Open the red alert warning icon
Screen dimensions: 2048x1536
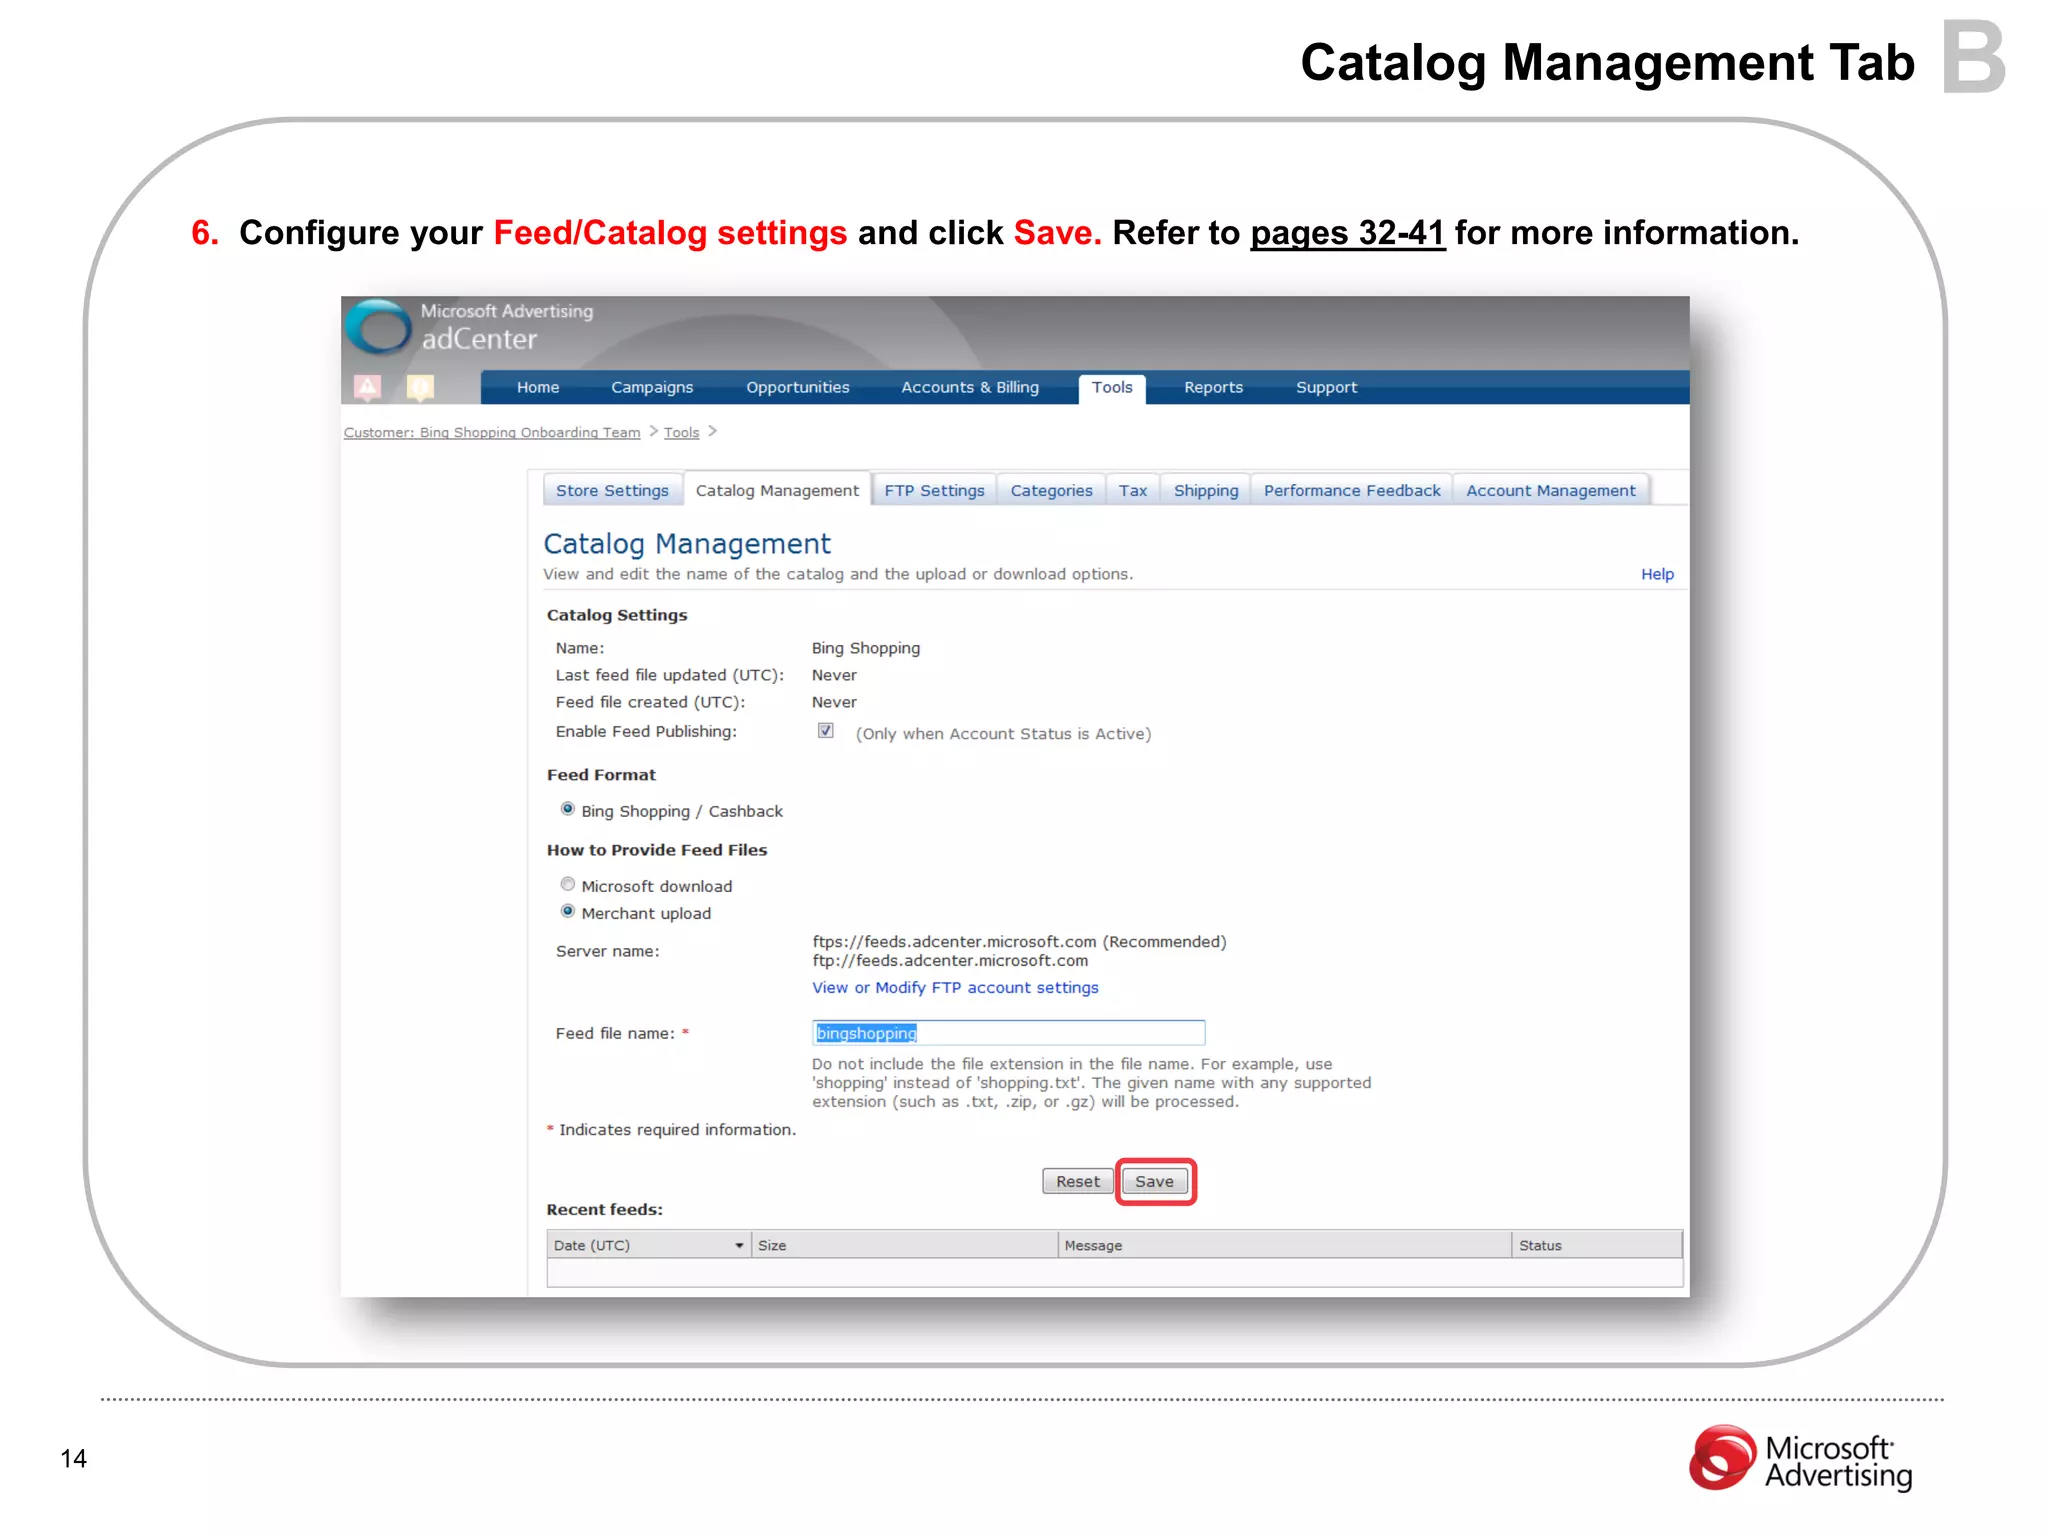[x=368, y=387]
